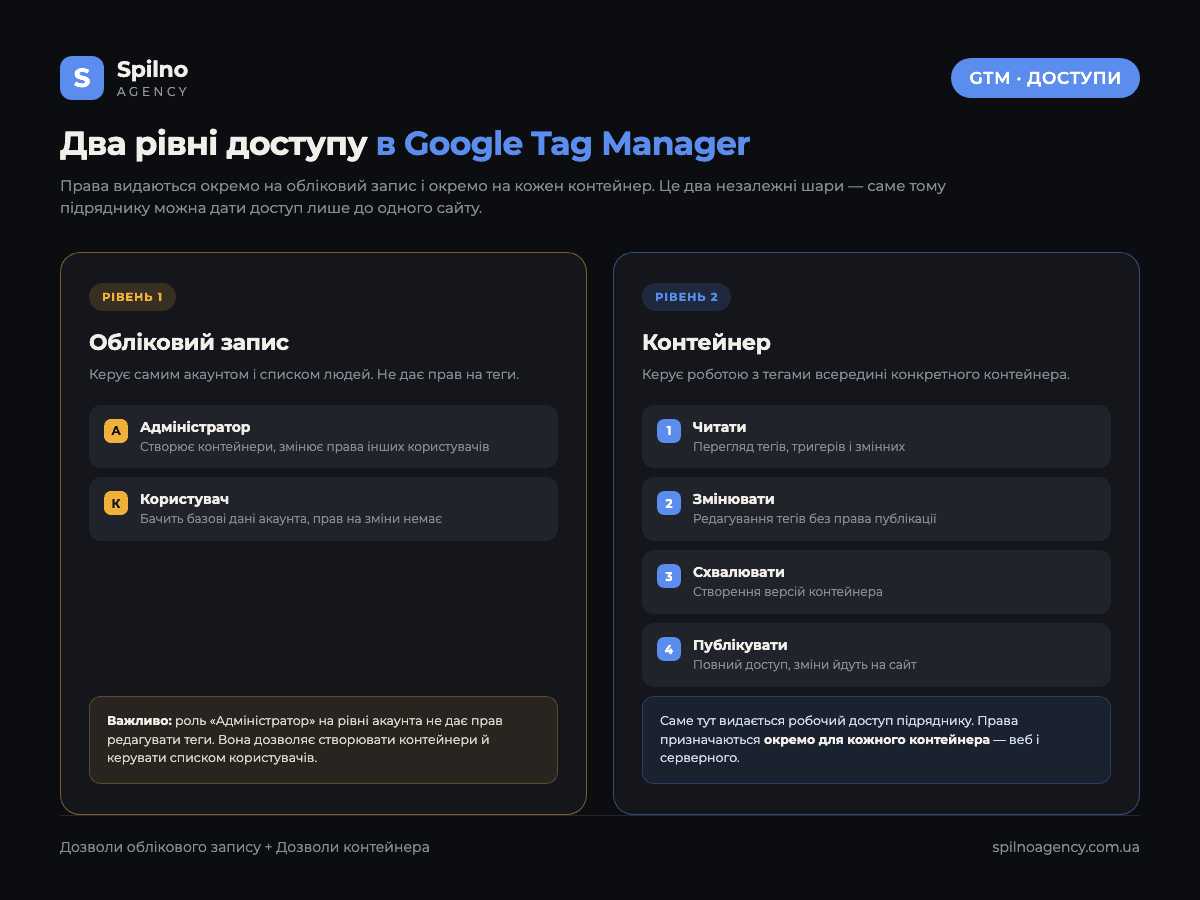Select the РІВЕНЬ 2 label pill
The image size is (1200, 900).
tap(686, 297)
